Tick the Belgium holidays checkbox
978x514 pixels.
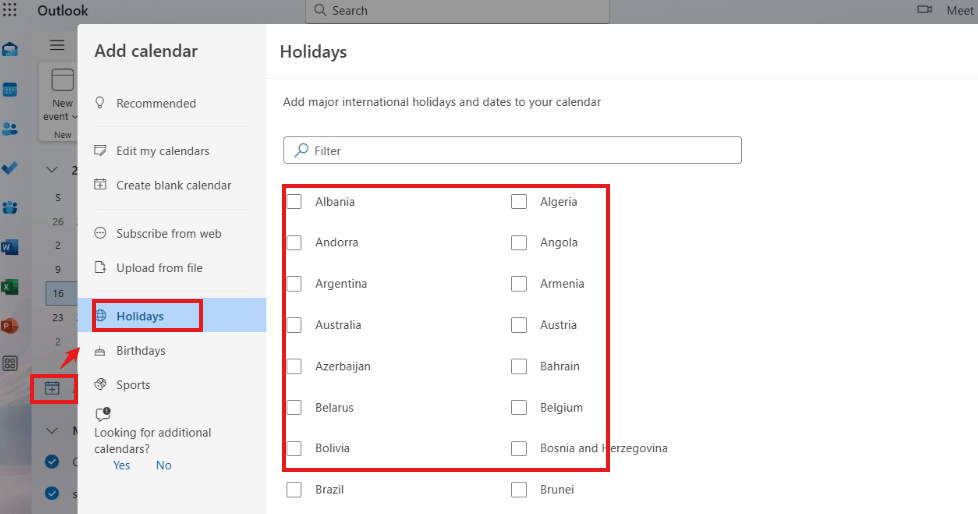click(x=519, y=407)
